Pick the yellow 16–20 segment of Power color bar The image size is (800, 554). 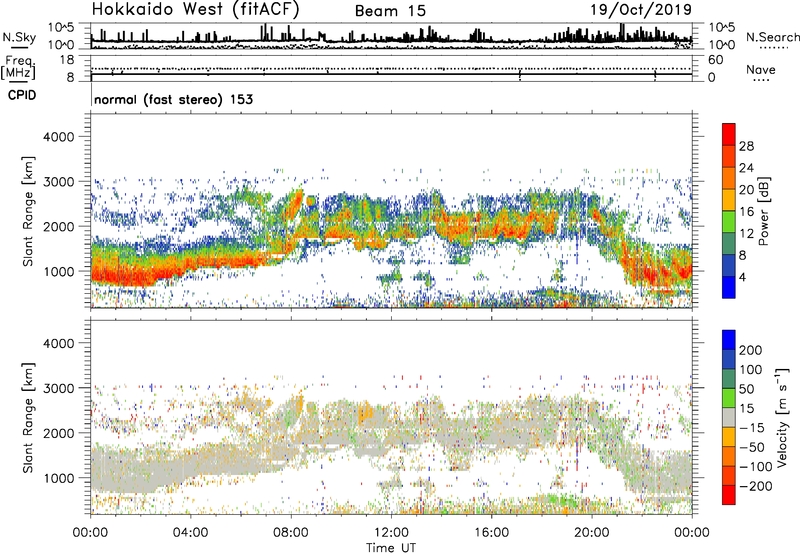pyautogui.click(x=729, y=200)
